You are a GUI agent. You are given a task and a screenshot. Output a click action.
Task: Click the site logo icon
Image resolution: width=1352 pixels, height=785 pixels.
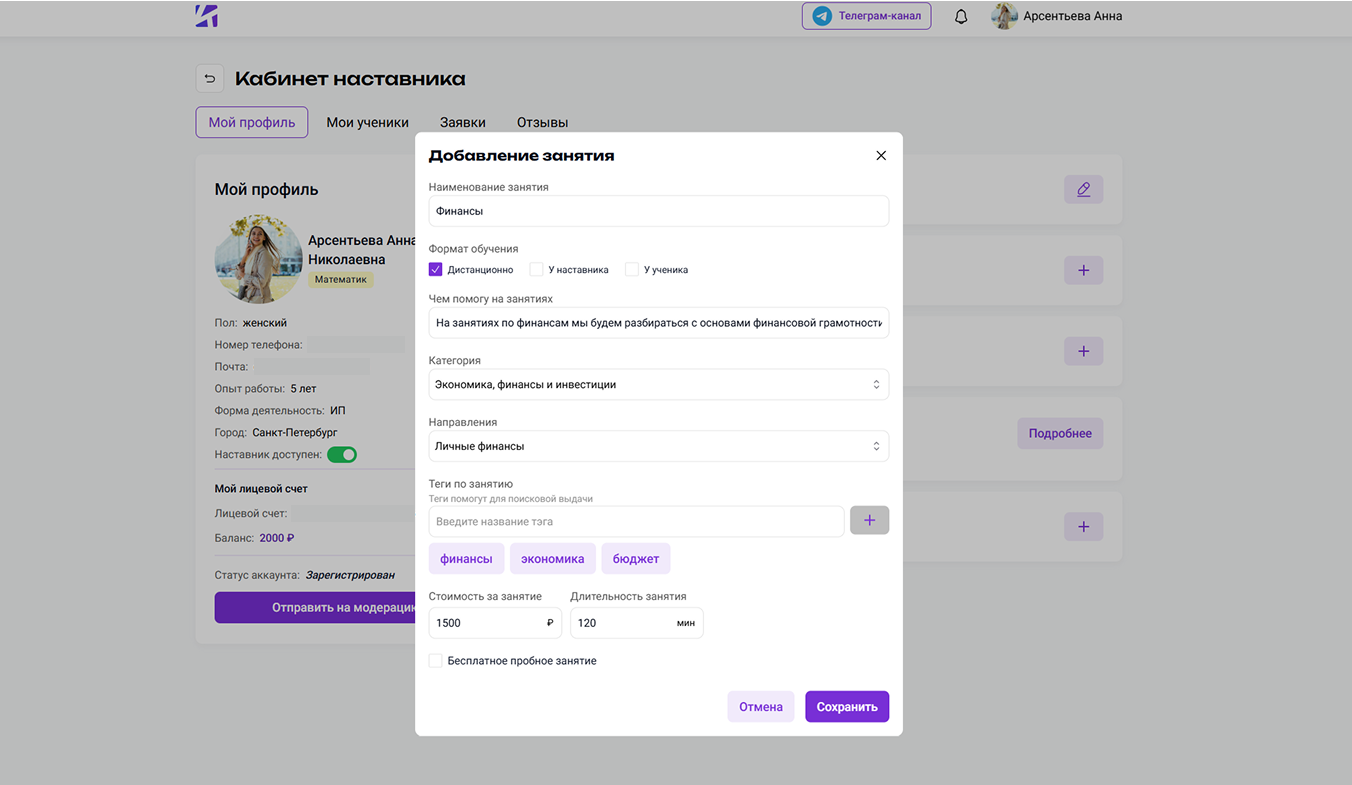pos(207,16)
